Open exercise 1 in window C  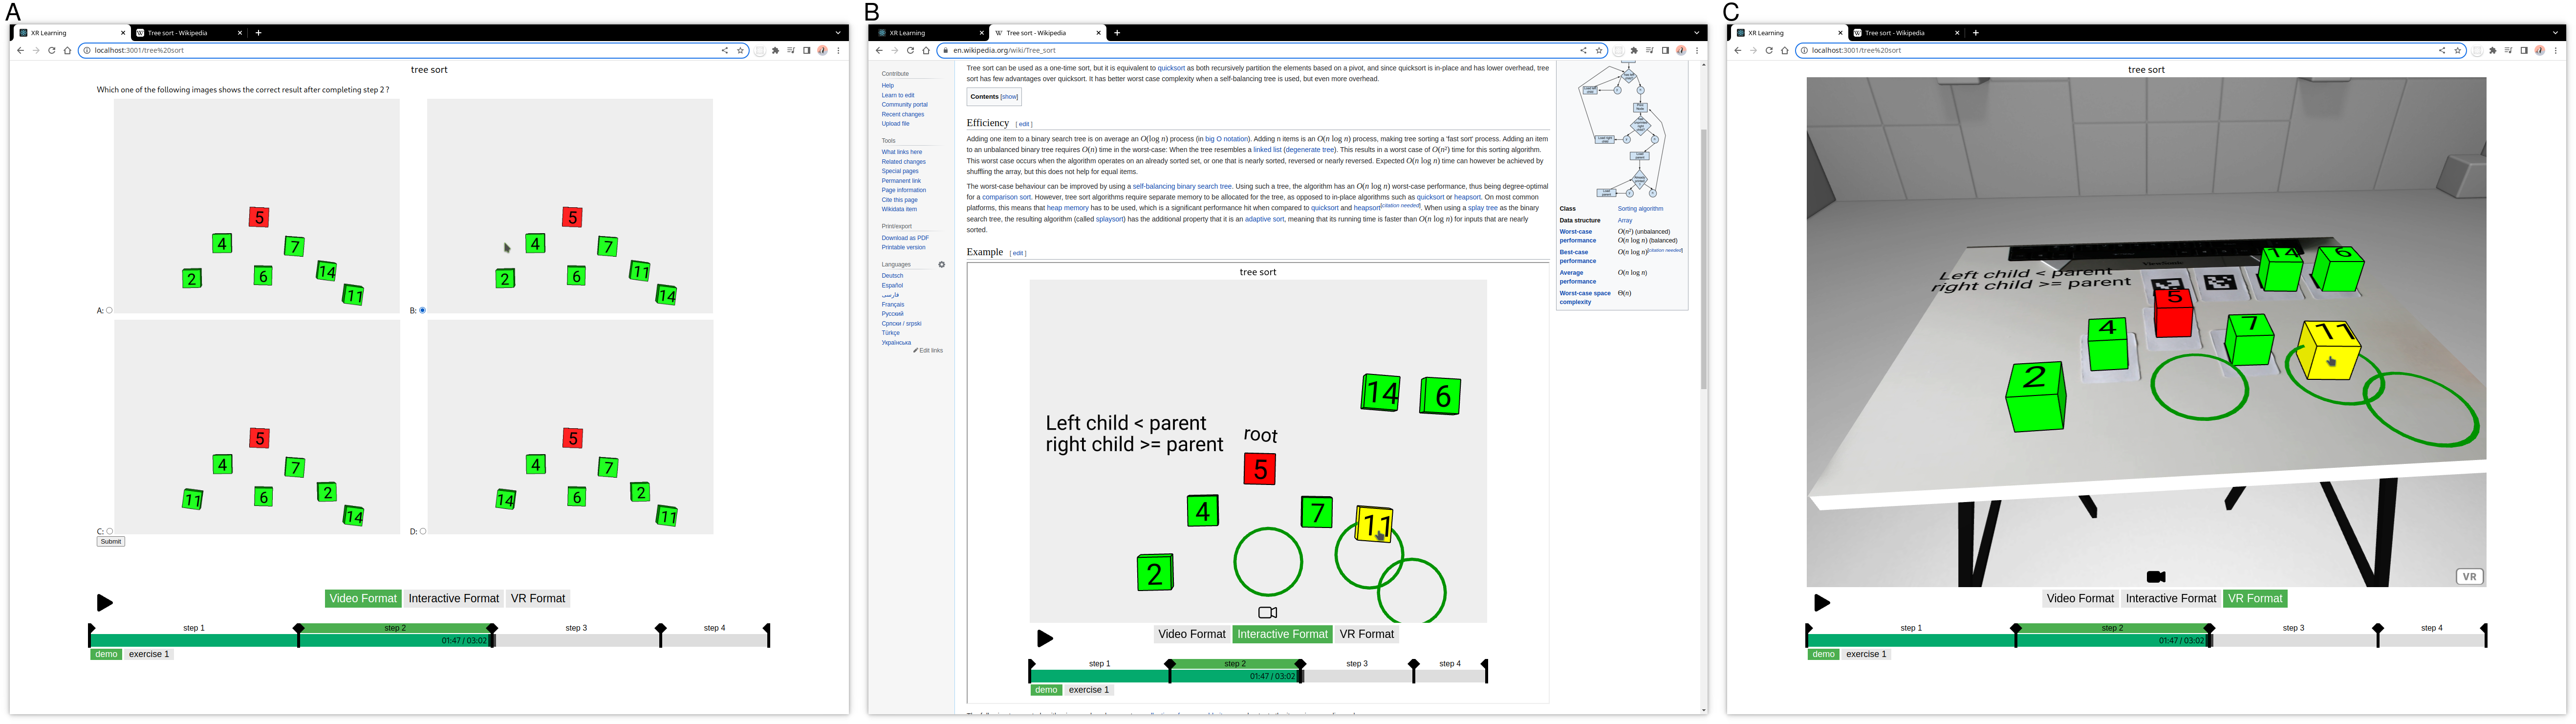[x=1866, y=654]
